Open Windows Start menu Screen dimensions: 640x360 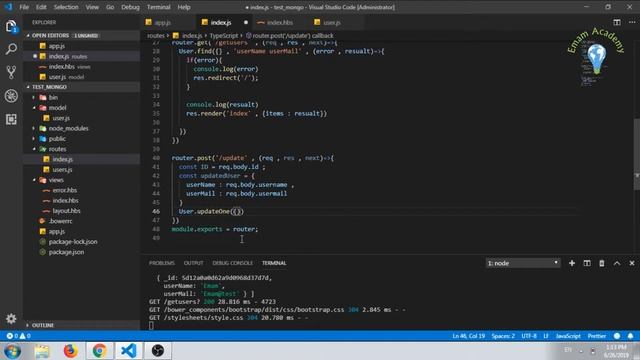click(x=12, y=351)
